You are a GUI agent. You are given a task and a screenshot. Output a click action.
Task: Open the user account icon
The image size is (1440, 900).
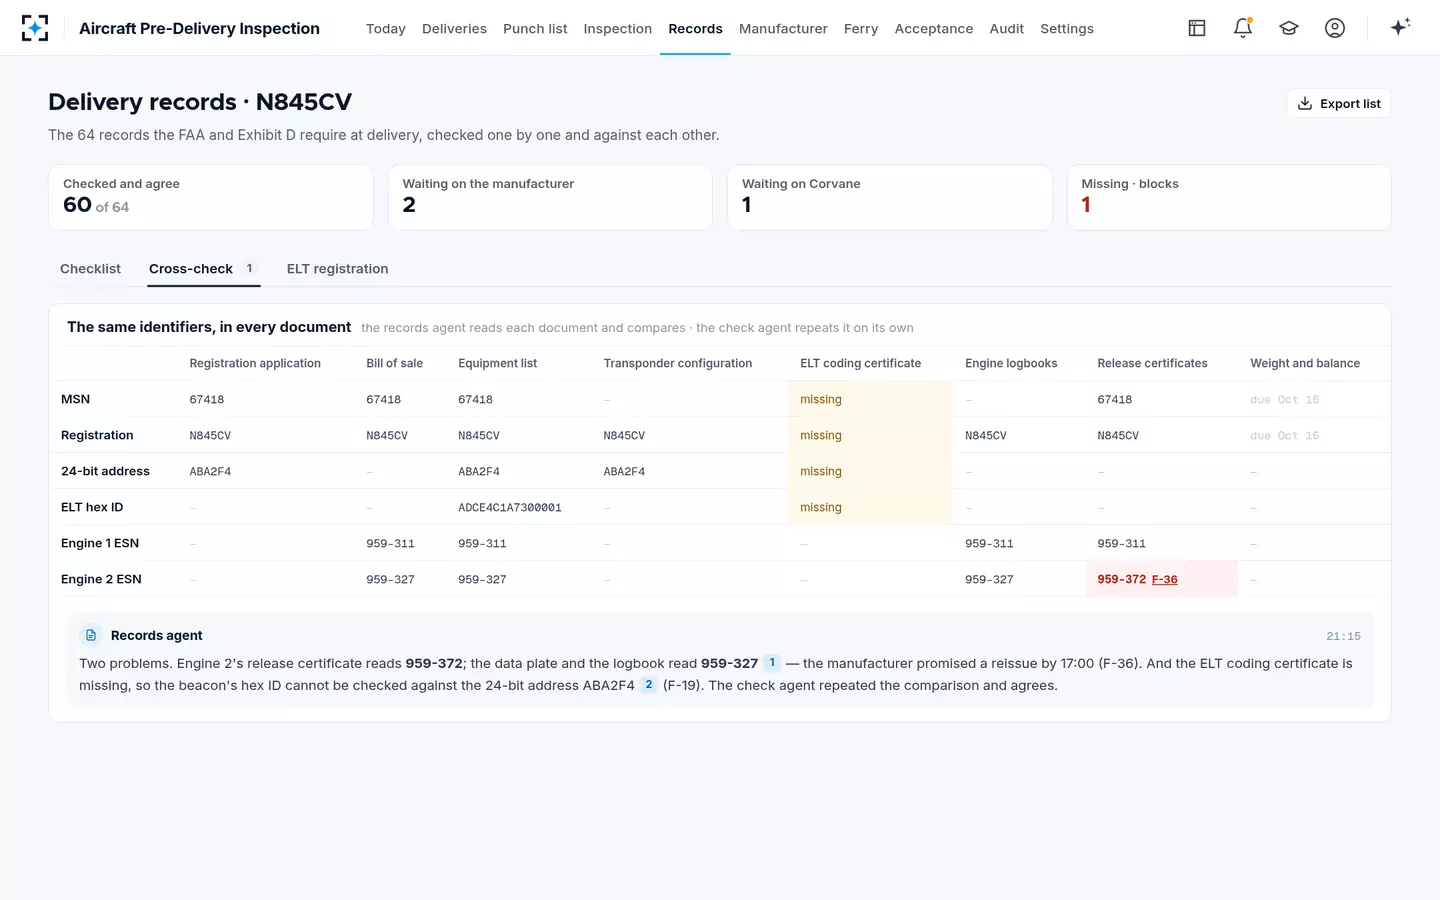click(1335, 28)
